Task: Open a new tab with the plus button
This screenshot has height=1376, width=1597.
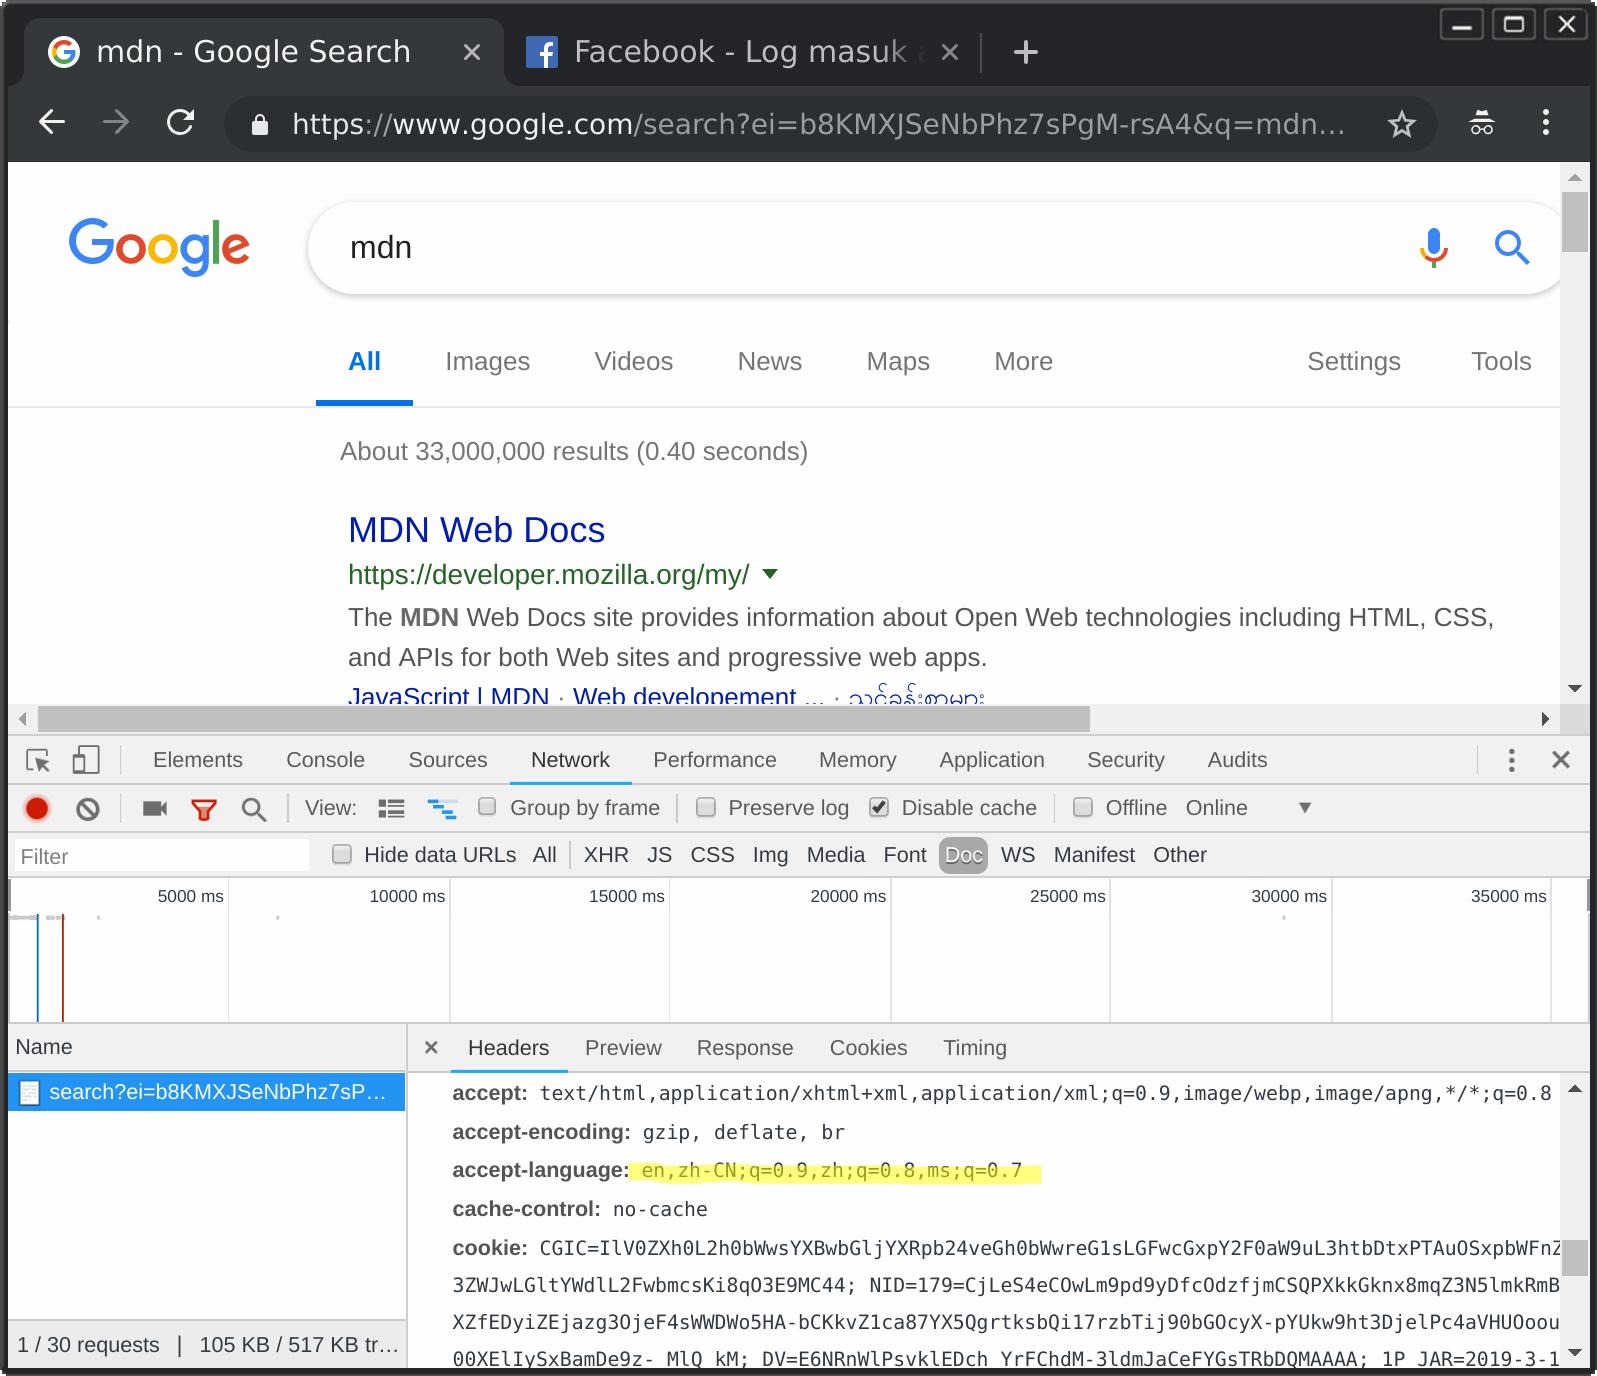Action: tap(1026, 52)
